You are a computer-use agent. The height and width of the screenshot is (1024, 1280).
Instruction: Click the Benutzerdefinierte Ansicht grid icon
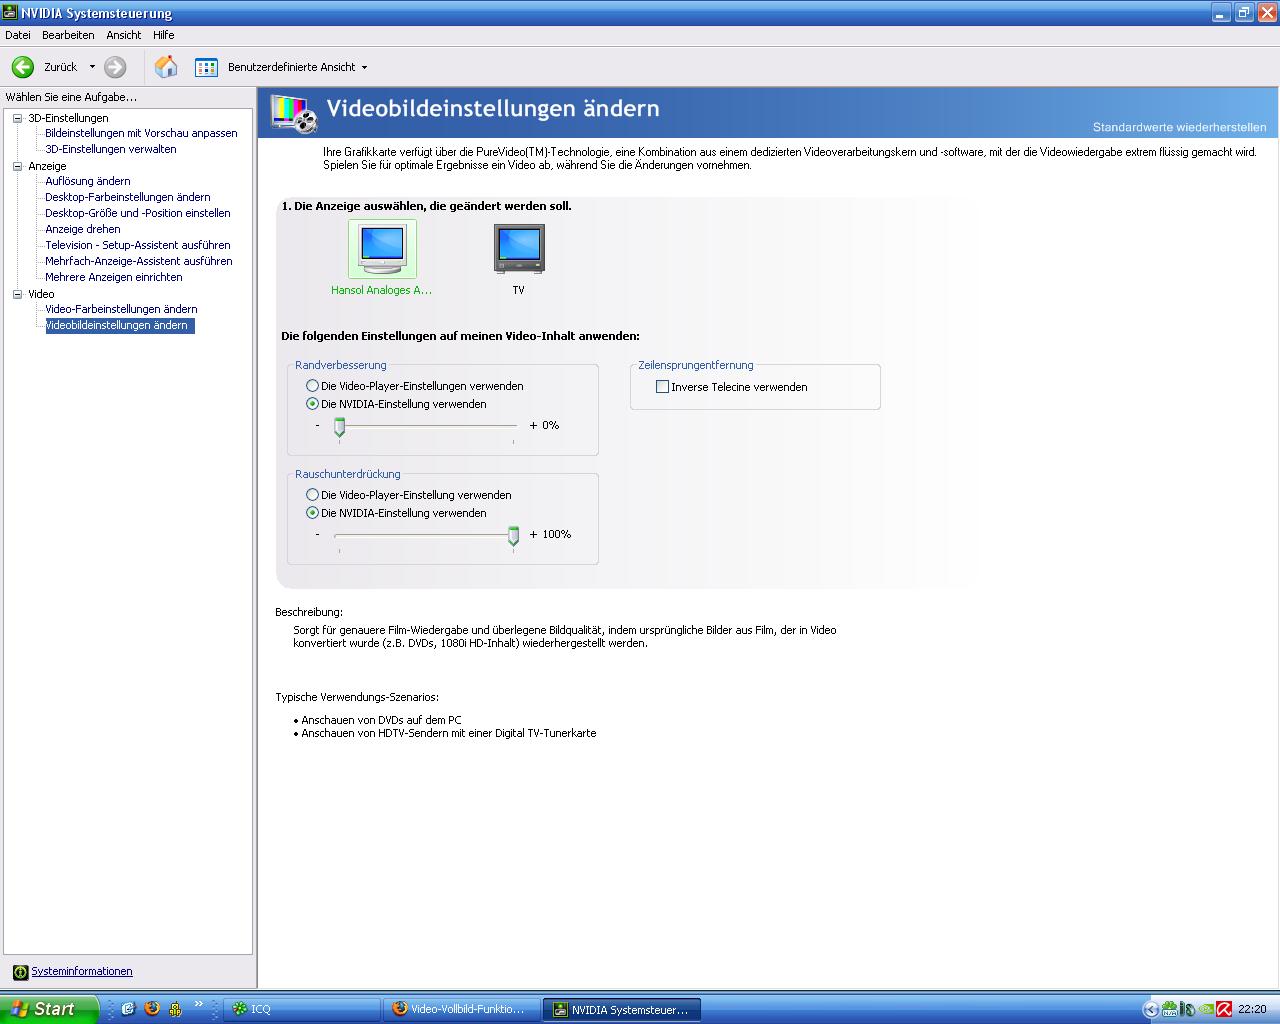coord(206,67)
